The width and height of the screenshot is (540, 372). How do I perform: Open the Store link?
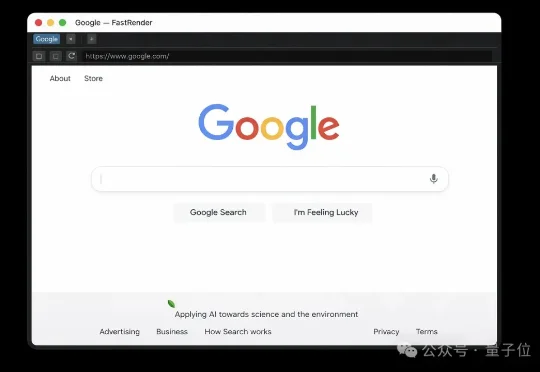[93, 79]
